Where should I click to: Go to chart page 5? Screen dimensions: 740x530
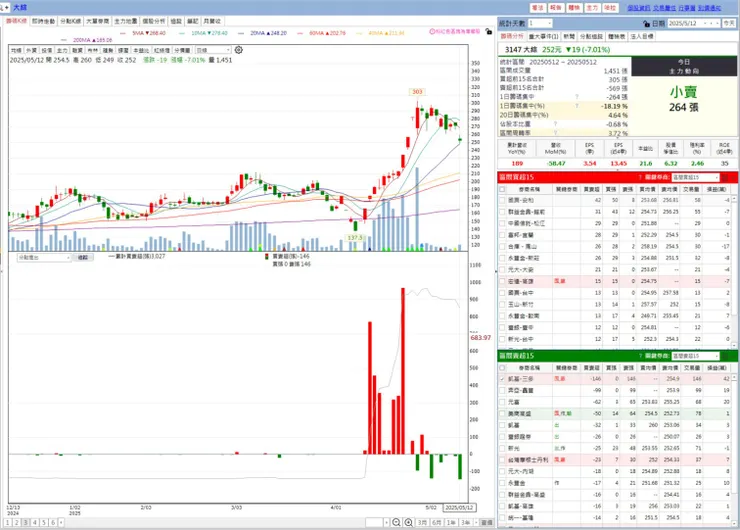[43, 522]
